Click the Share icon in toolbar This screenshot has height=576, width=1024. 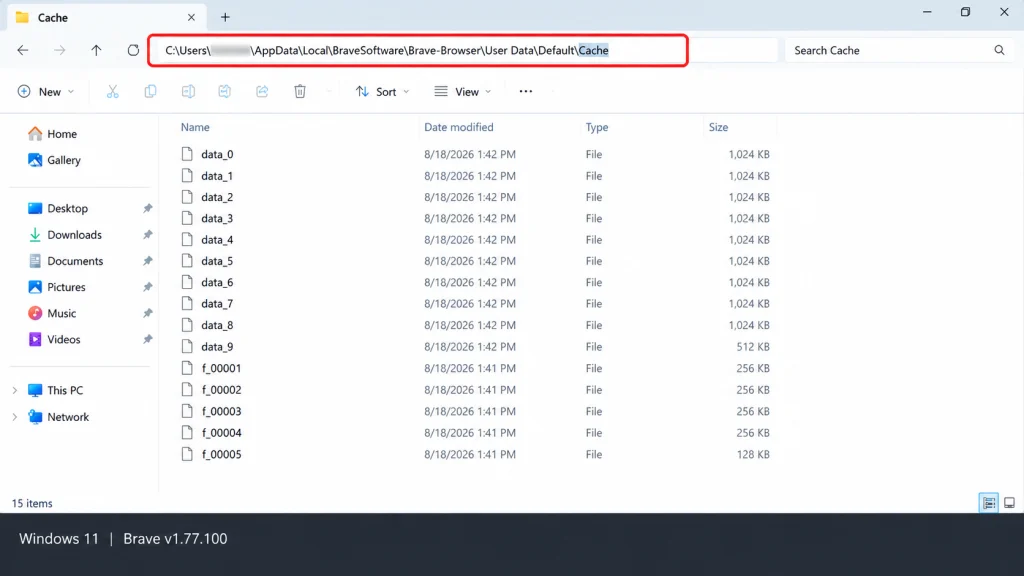(x=262, y=91)
